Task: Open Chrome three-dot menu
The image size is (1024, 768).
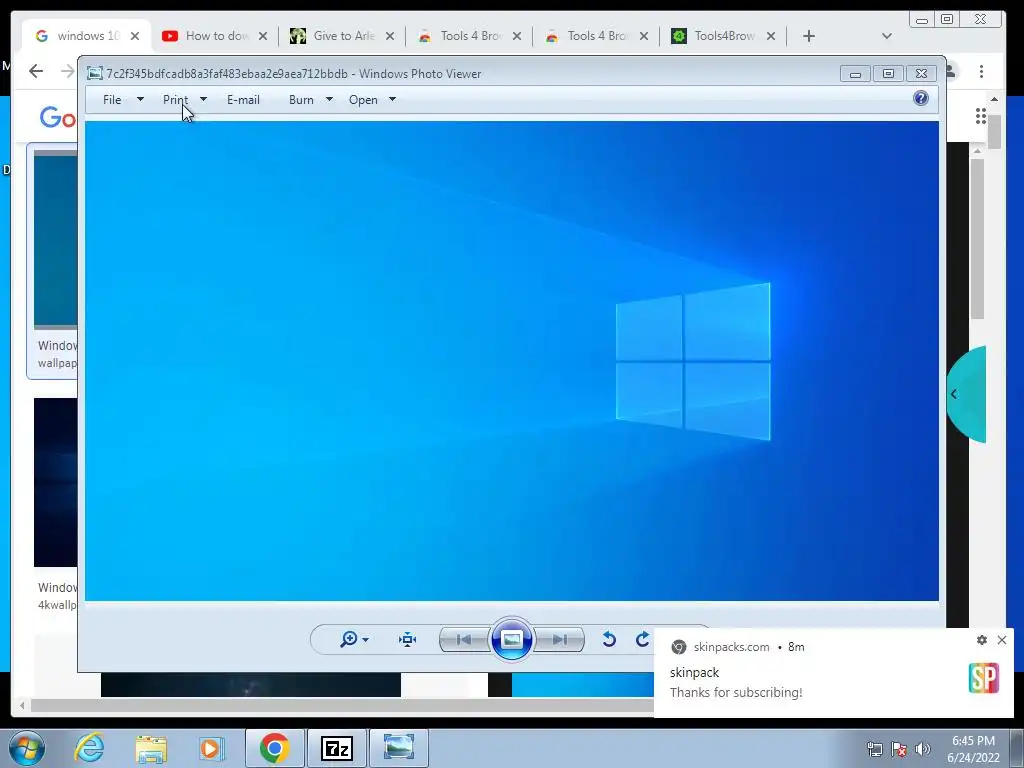Action: pyautogui.click(x=981, y=71)
